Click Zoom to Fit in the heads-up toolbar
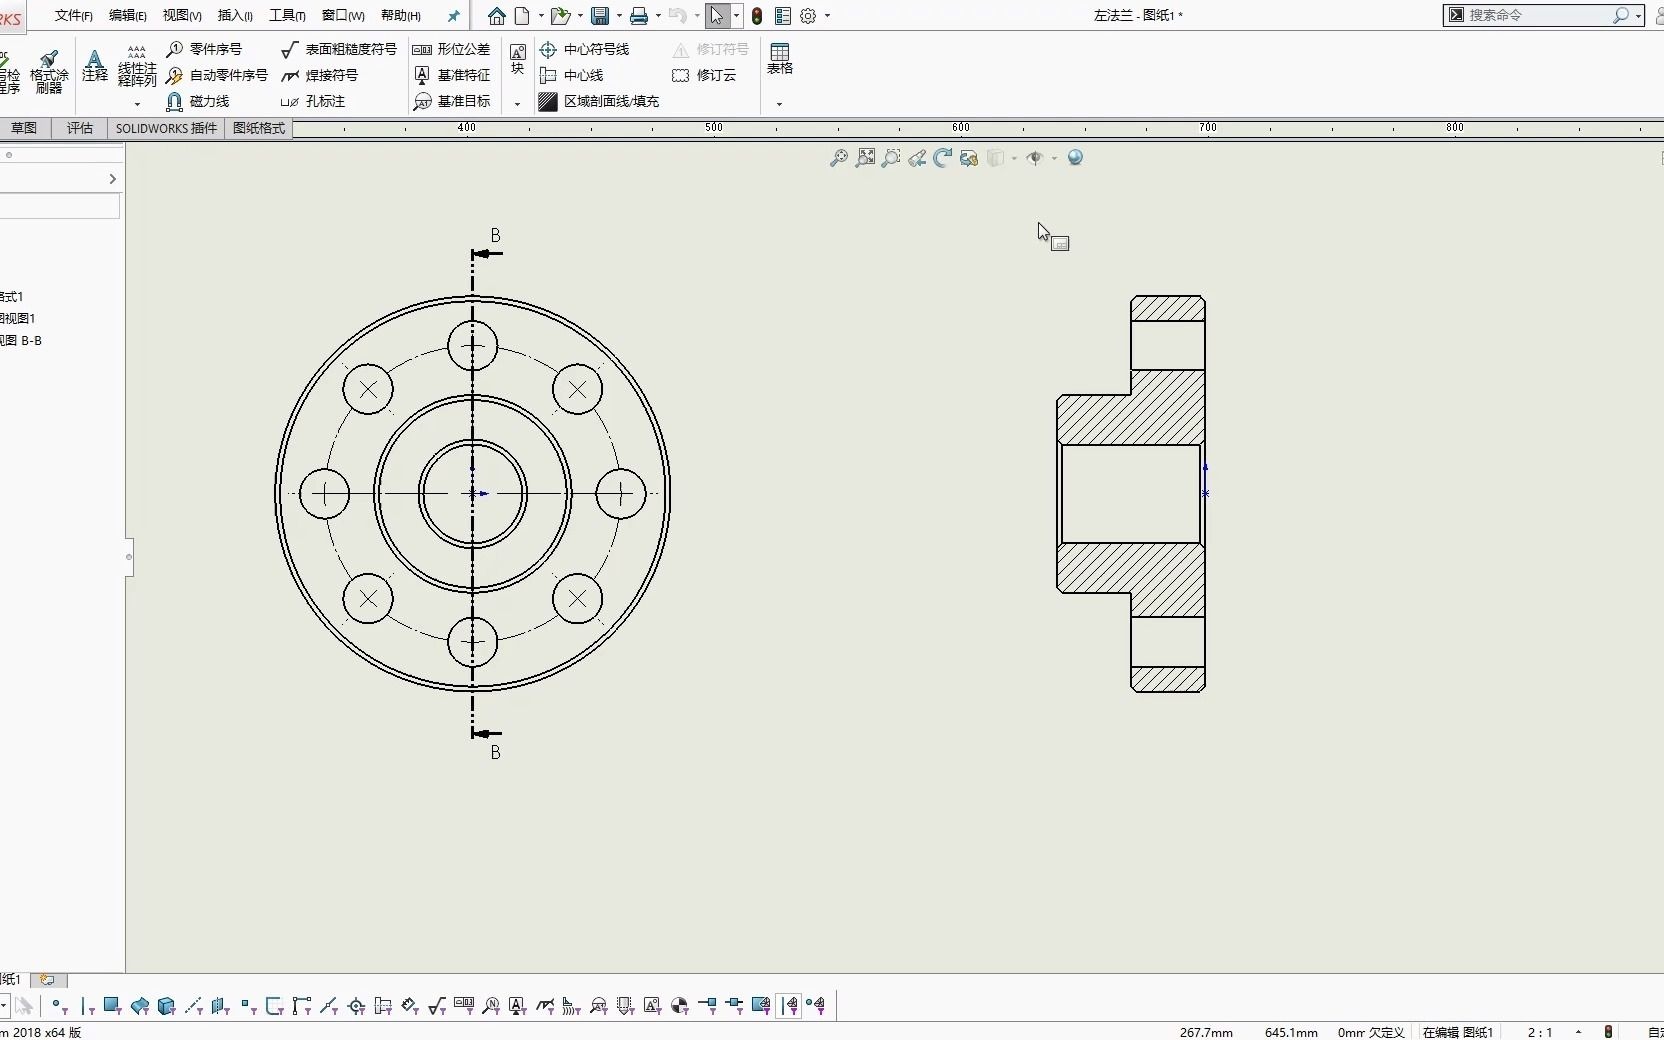 865,158
